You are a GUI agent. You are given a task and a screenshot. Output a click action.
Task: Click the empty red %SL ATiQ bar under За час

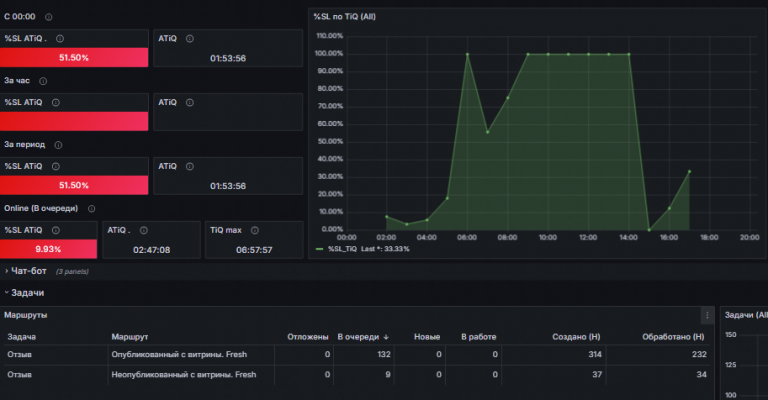[74, 121]
